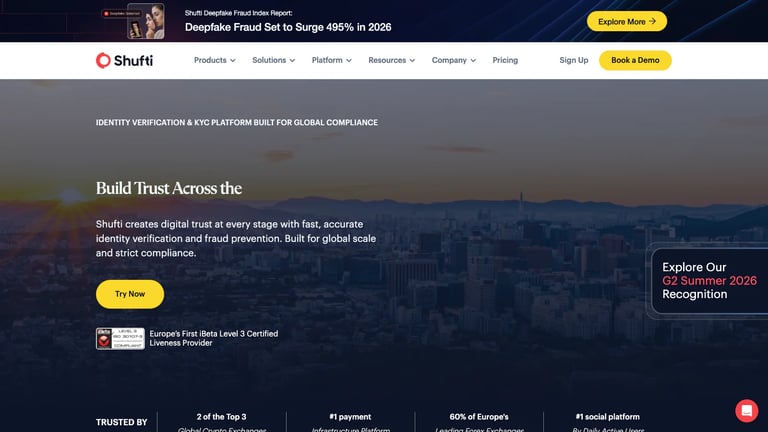Expand the Solutions dropdown chevron
Screen dimensions: 768x432
point(292,61)
